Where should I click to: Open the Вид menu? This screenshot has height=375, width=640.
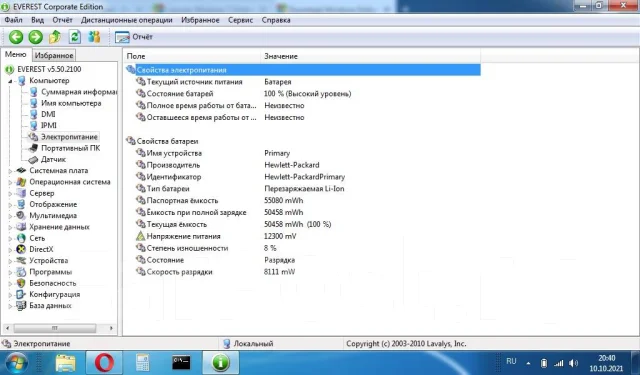point(38,20)
